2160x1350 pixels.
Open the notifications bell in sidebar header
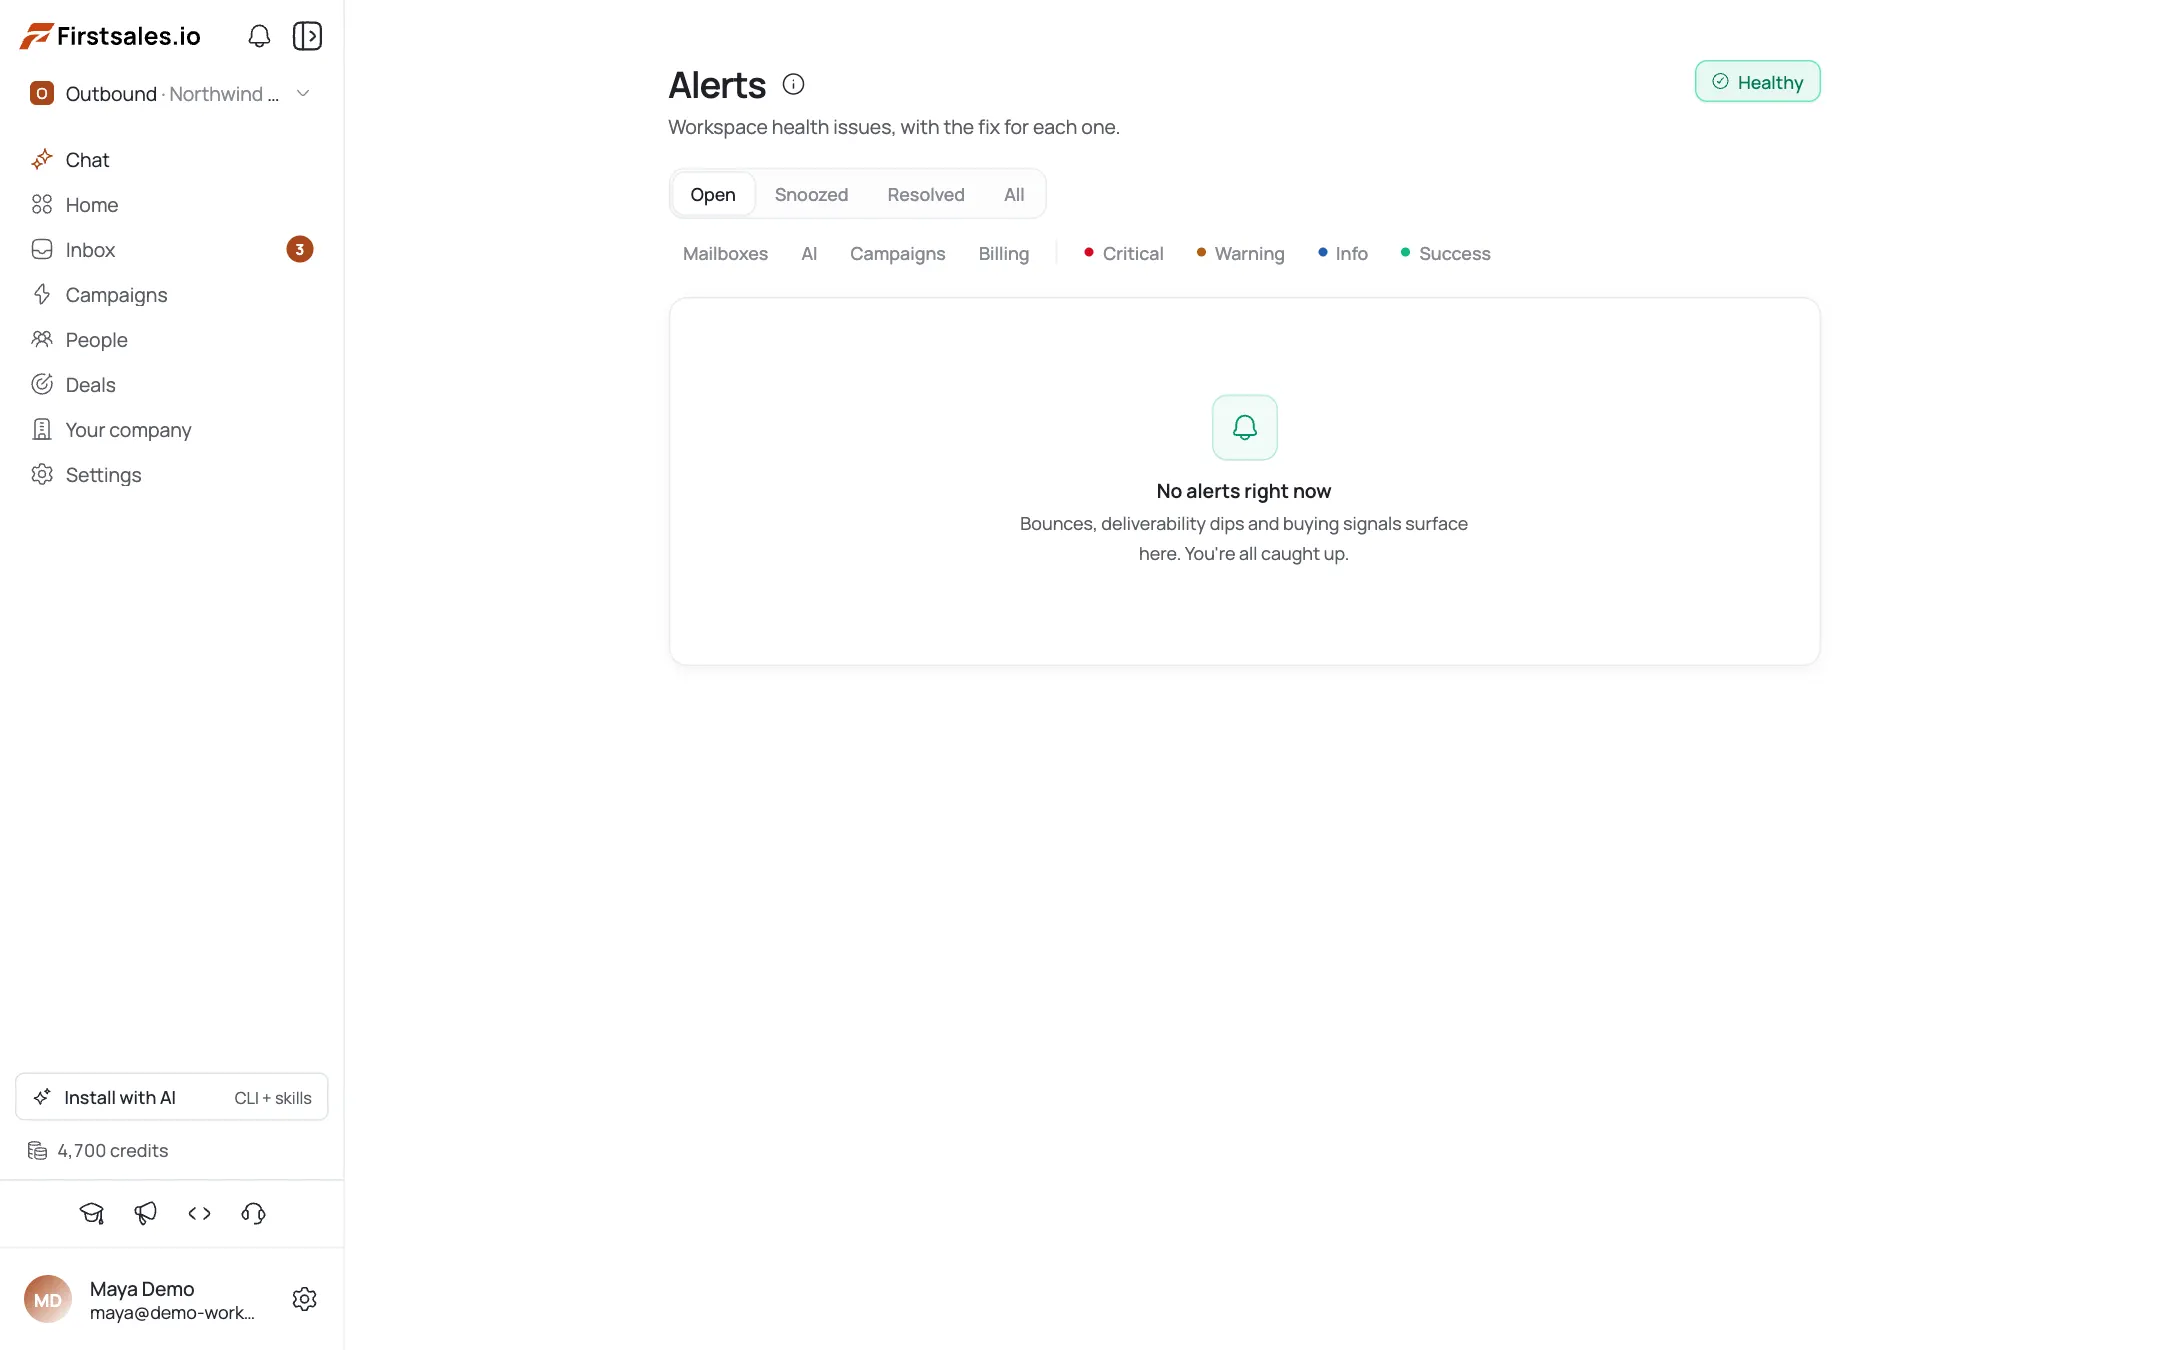[259, 36]
